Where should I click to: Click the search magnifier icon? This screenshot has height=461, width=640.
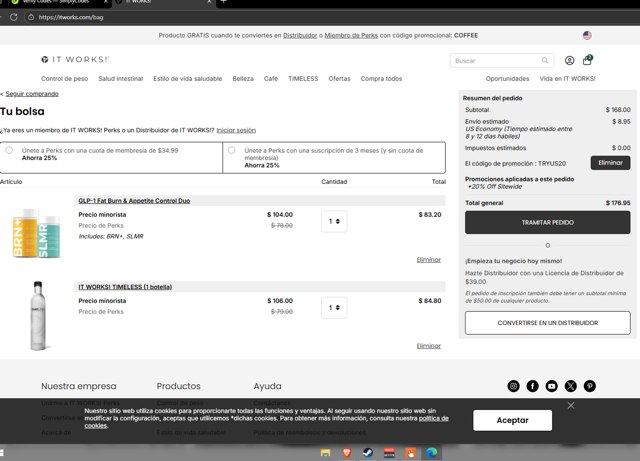point(545,60)
